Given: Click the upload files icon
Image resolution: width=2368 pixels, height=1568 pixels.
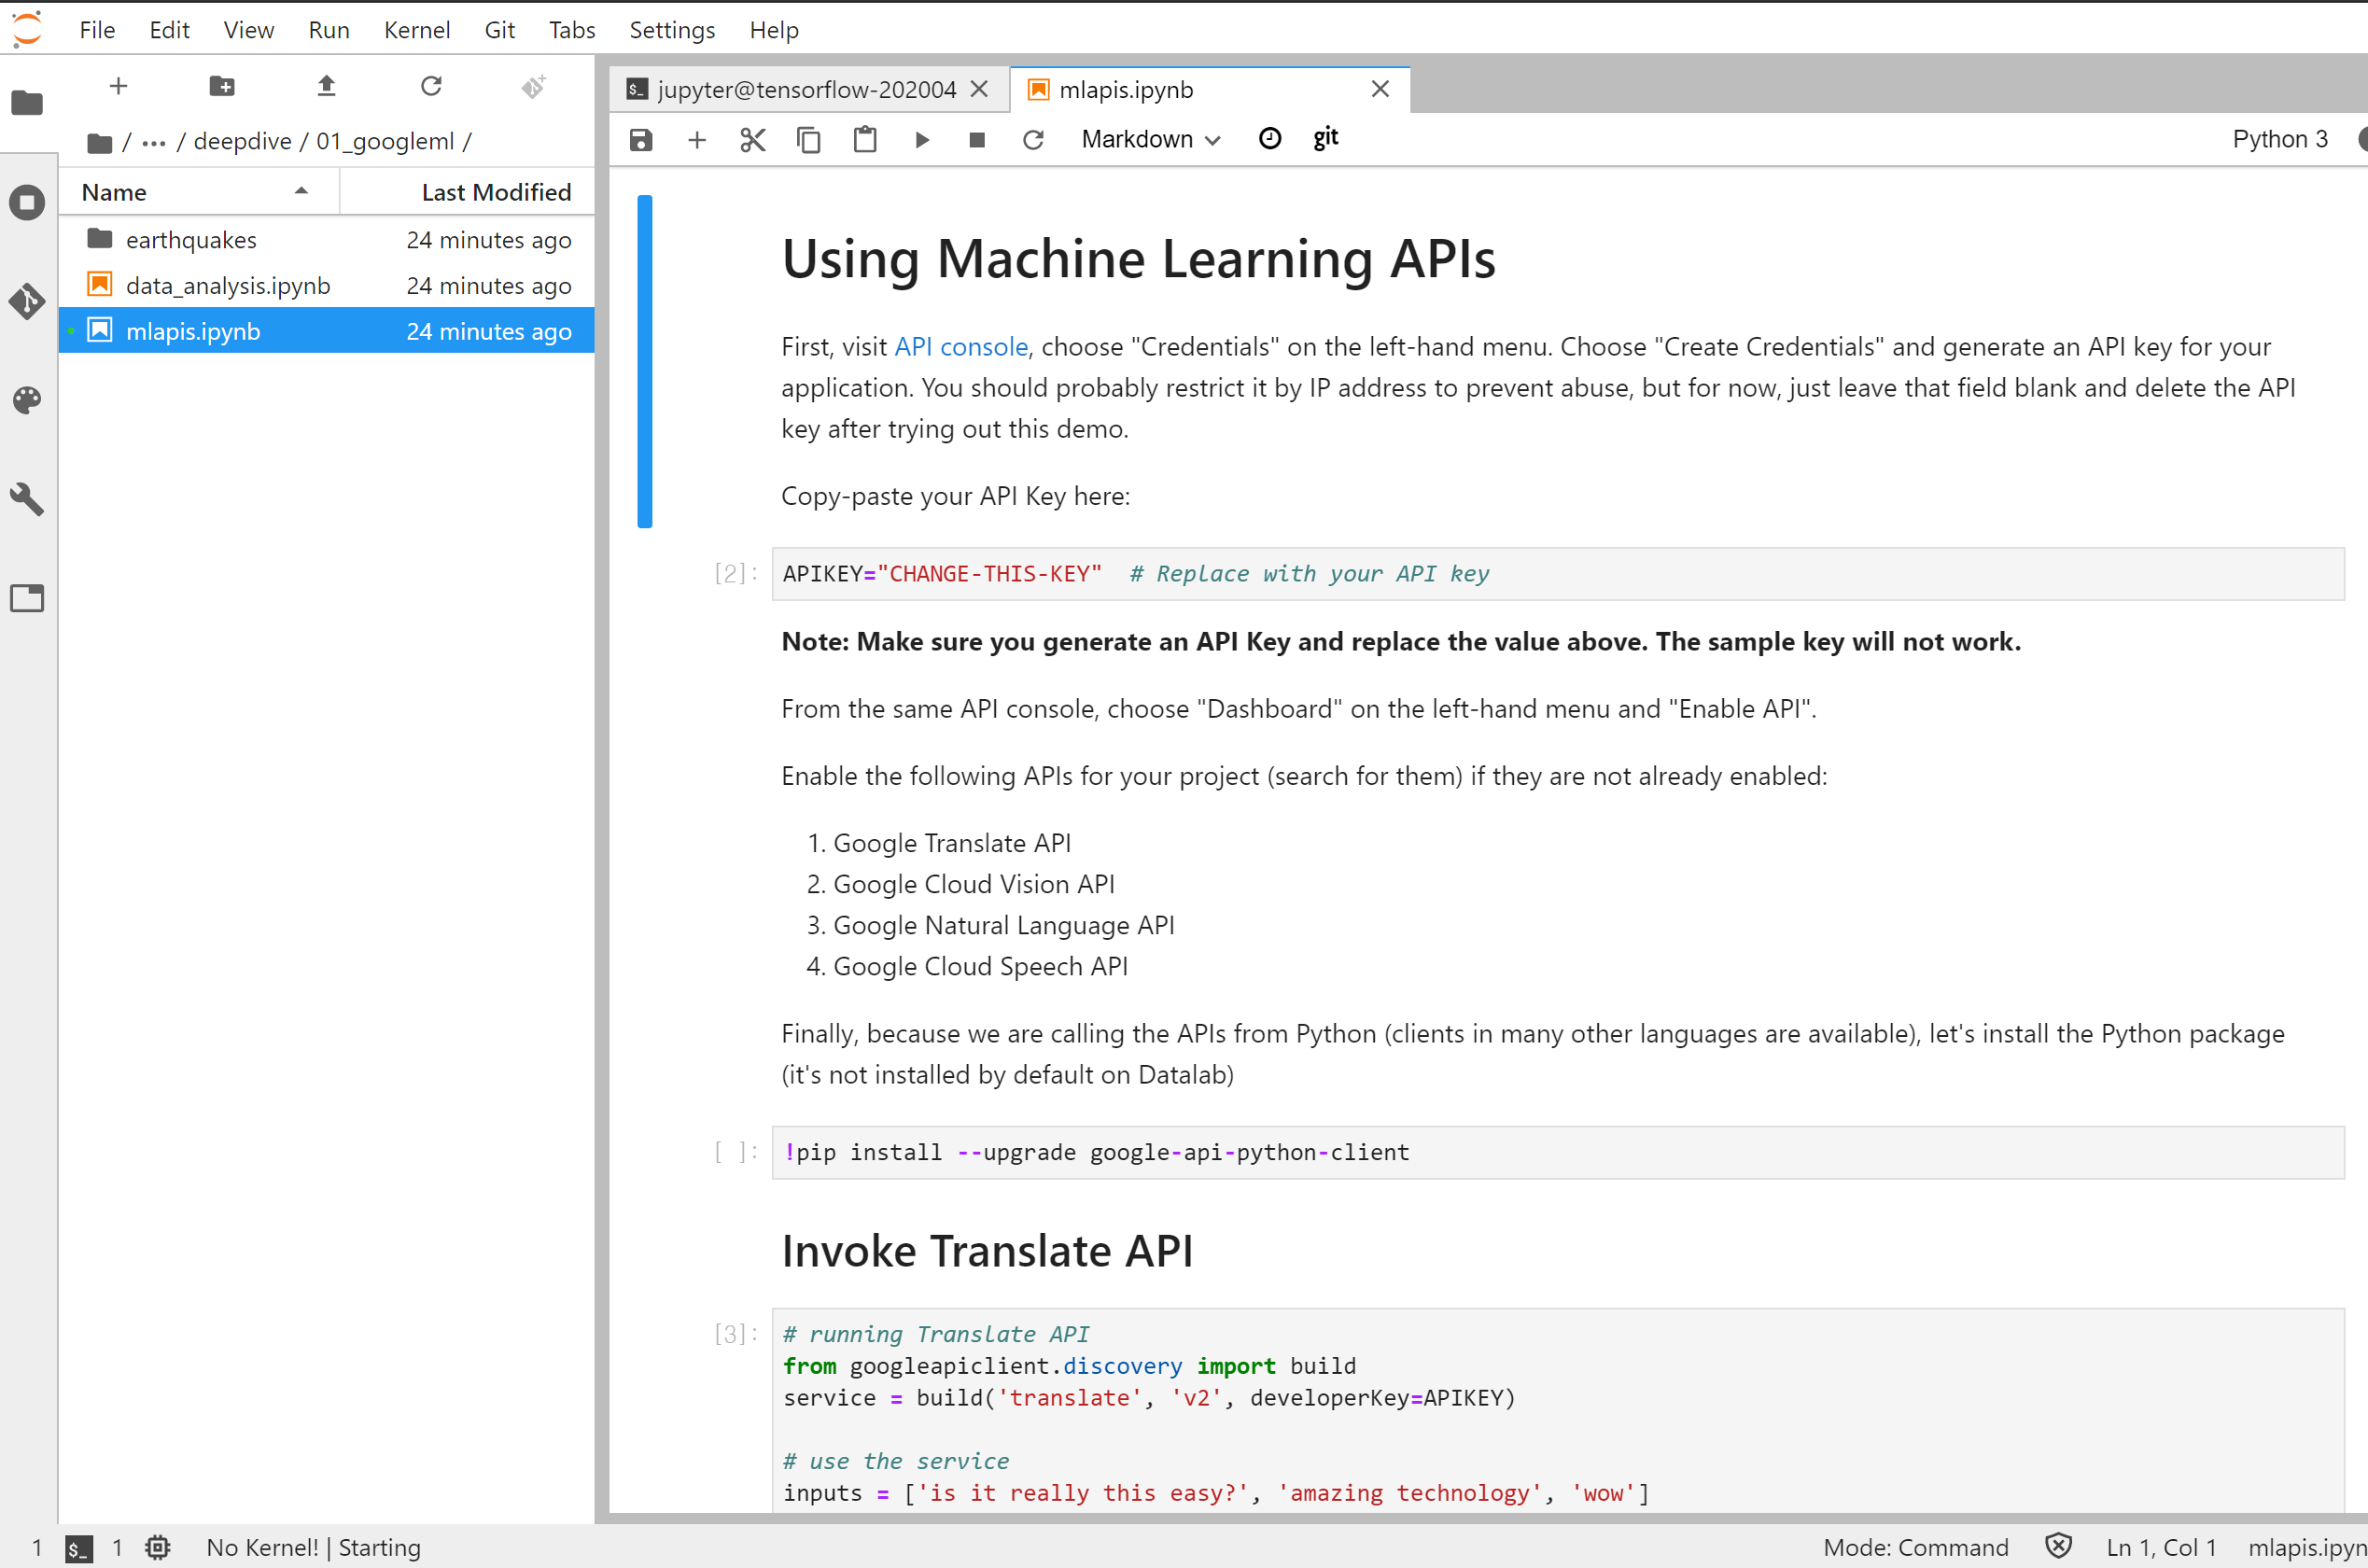Looking at the screenshot, I should pos(326,87).
